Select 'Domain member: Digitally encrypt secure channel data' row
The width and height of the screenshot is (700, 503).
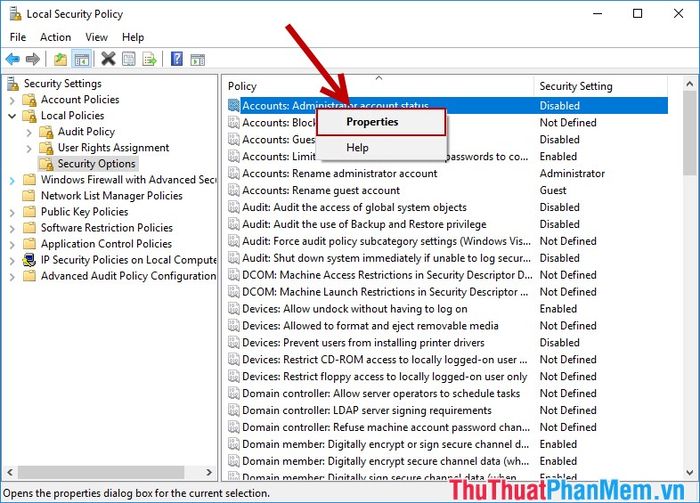[x=385, y=461]
